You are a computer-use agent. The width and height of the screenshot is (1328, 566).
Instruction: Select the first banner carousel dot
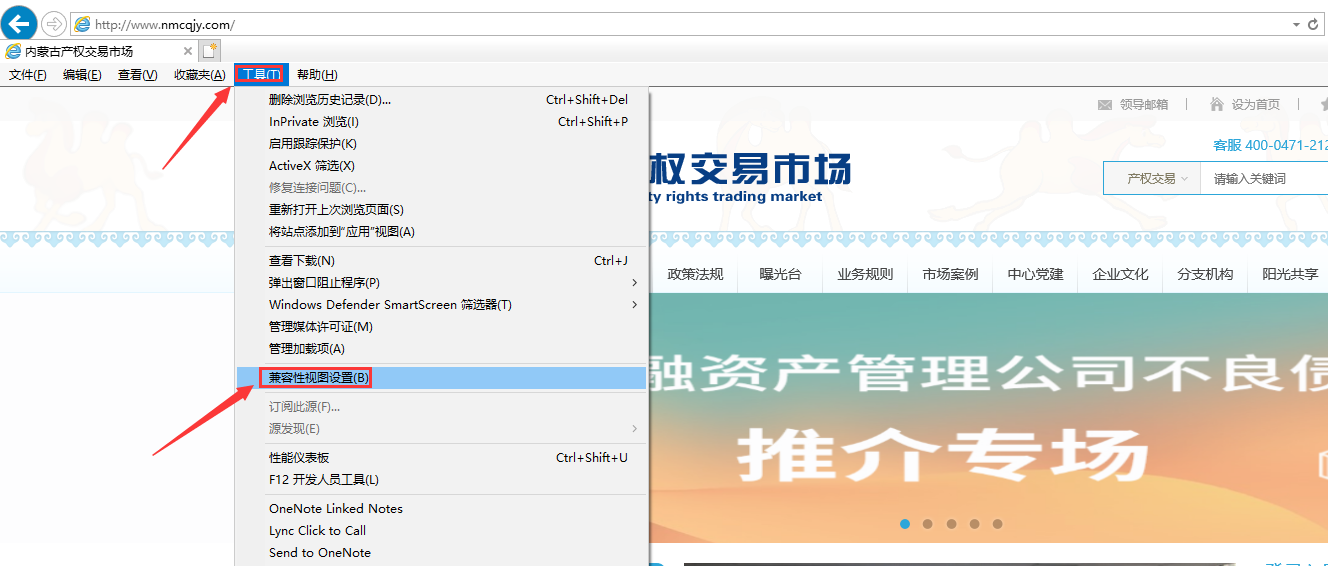coord(905,523)
